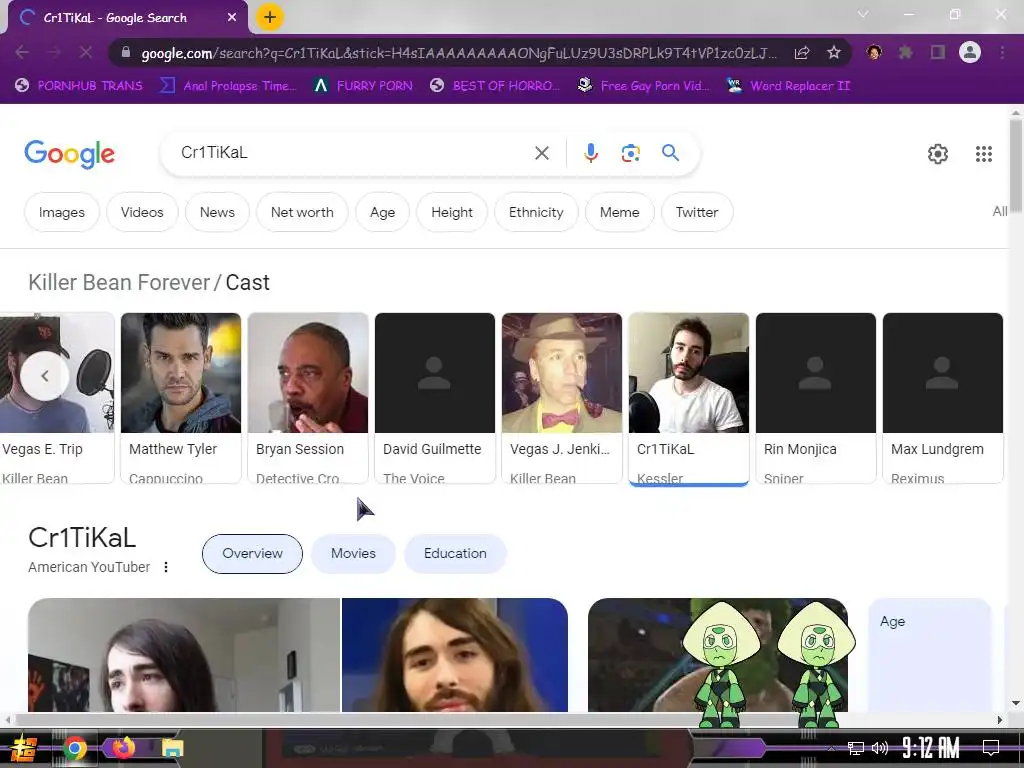Image resolution: width=1024 pixels, height=768 pixels.
Task: Select the Age search chip
Action: coord(382,212)
